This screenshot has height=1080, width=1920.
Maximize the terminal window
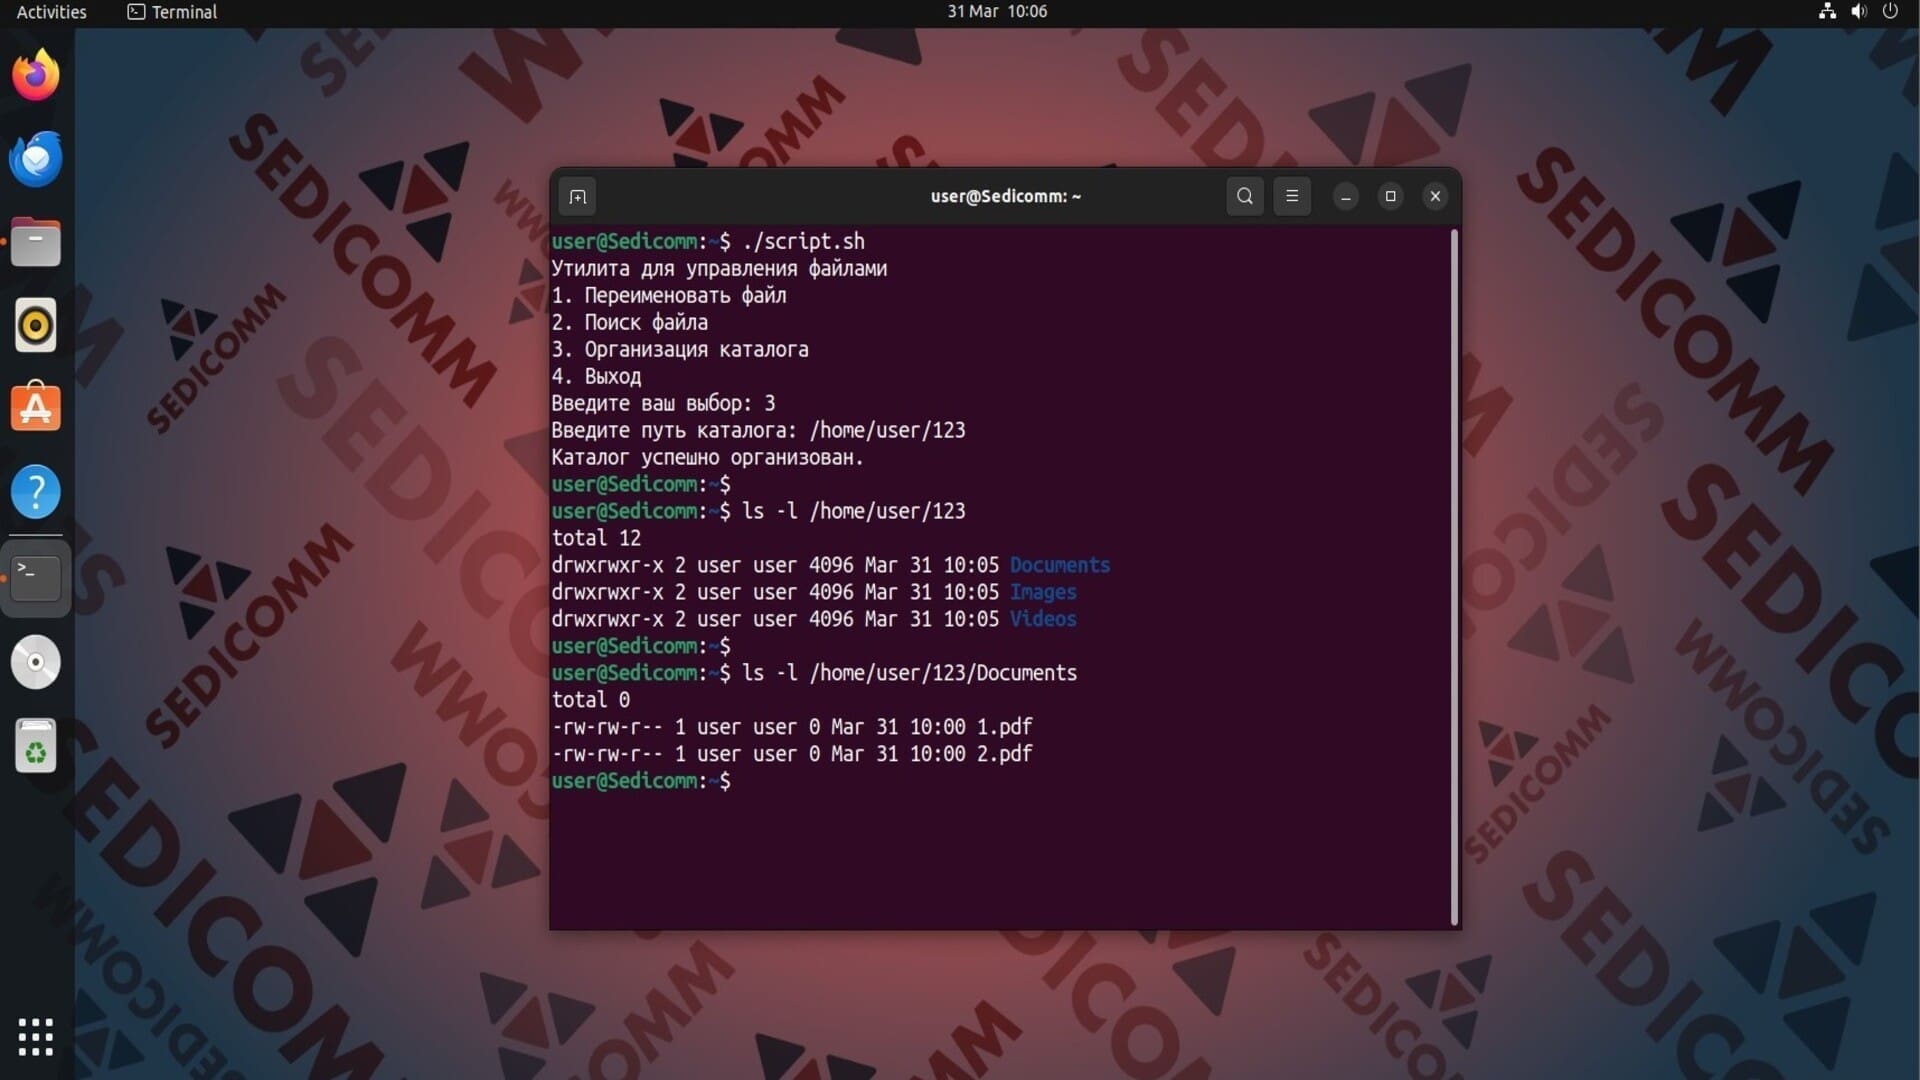point(1390,197)
